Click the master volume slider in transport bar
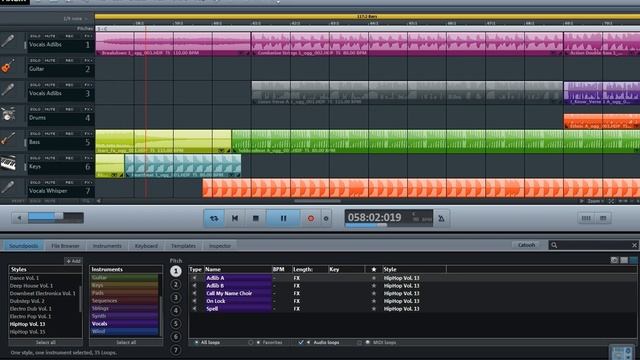 point(56,218)
